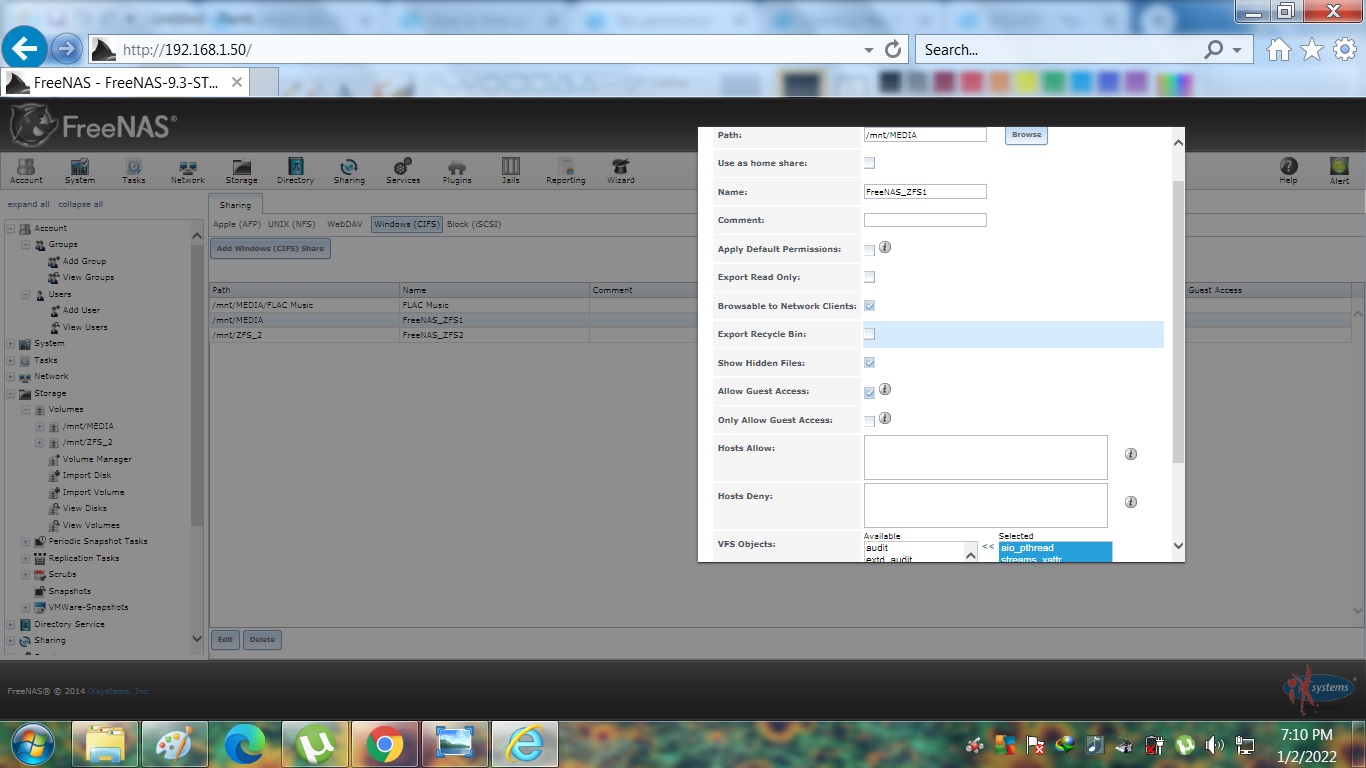
Task: Switch to UNIX (NFS) tab
Action: pos(292,225)
